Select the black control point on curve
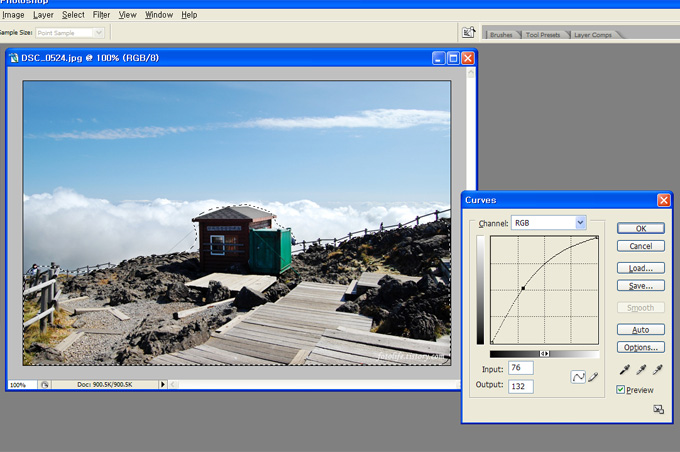This screenshot has height=452, width=680. point(523,288)
